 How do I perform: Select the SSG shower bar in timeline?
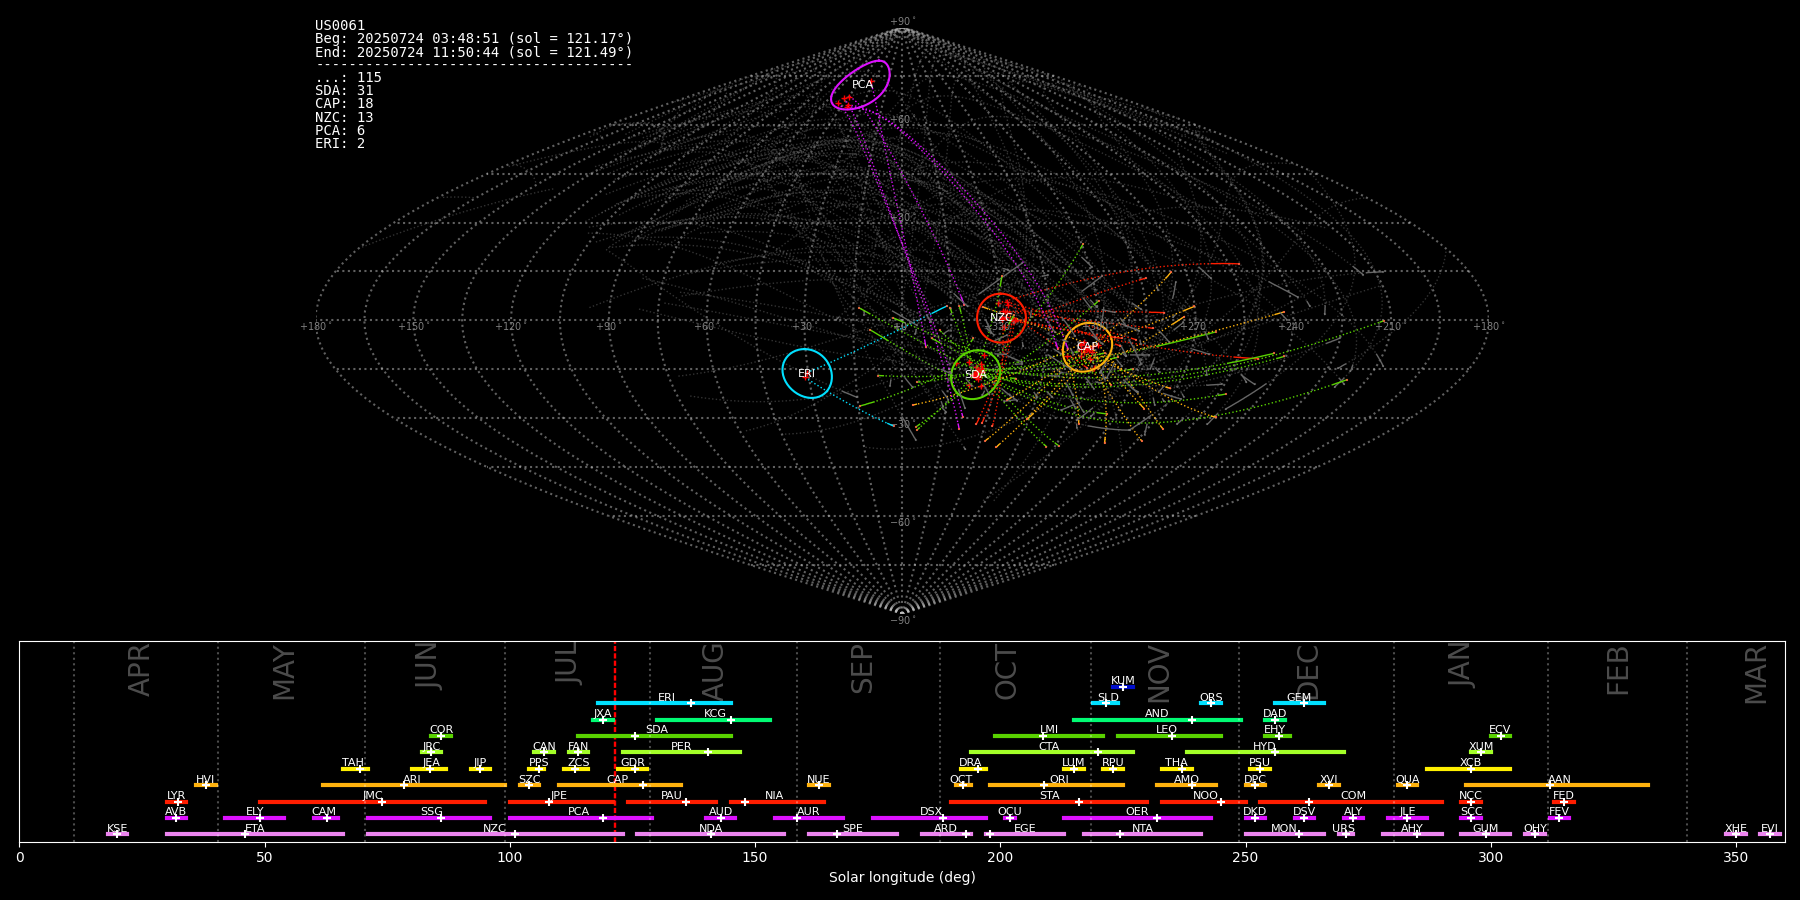click(x=428, y=818)
